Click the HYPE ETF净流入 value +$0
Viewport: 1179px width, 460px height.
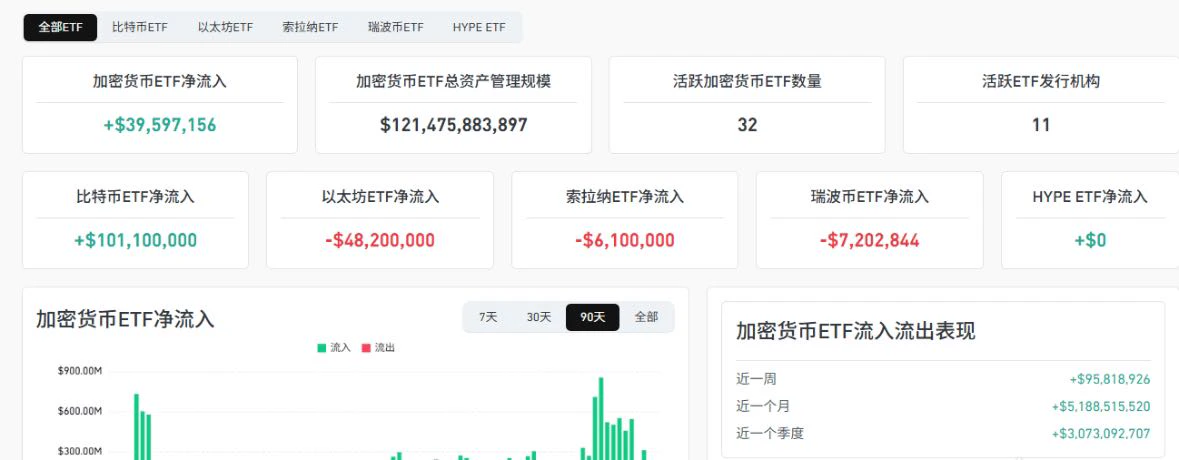pyautogui.click(x=1090, y=241)
